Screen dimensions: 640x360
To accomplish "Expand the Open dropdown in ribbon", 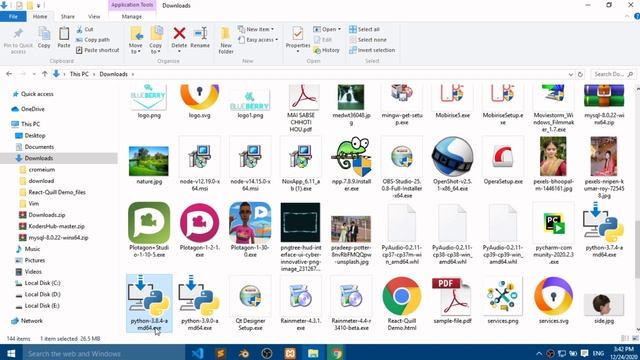I will (x=327, y=29).
